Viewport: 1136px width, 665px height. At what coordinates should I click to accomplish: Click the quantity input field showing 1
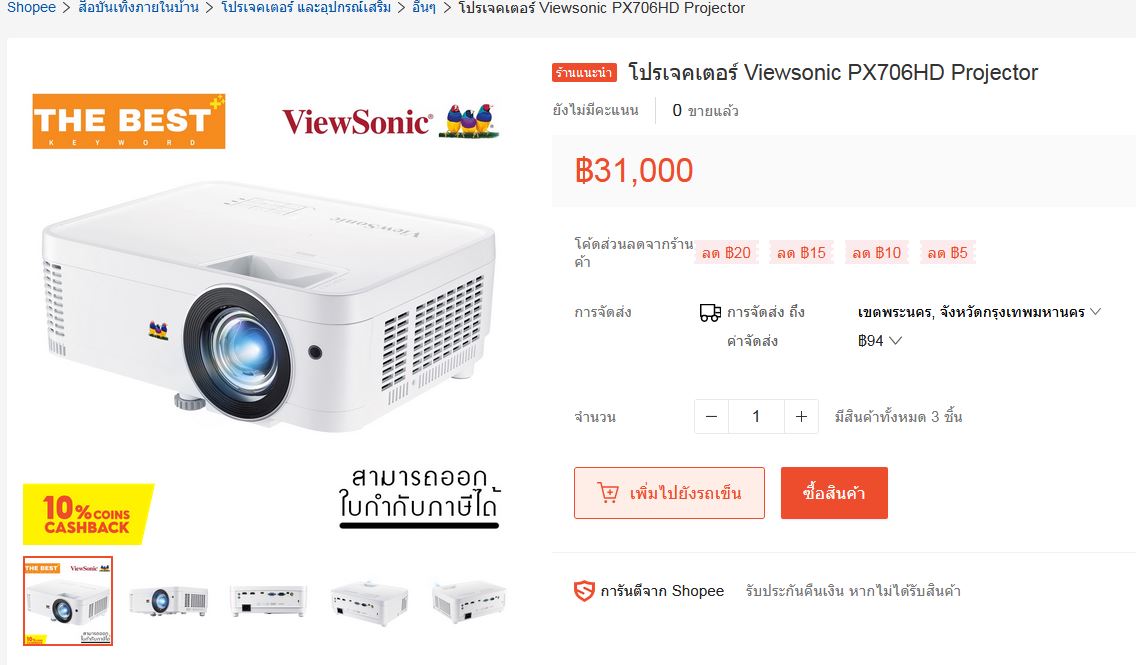756,417
